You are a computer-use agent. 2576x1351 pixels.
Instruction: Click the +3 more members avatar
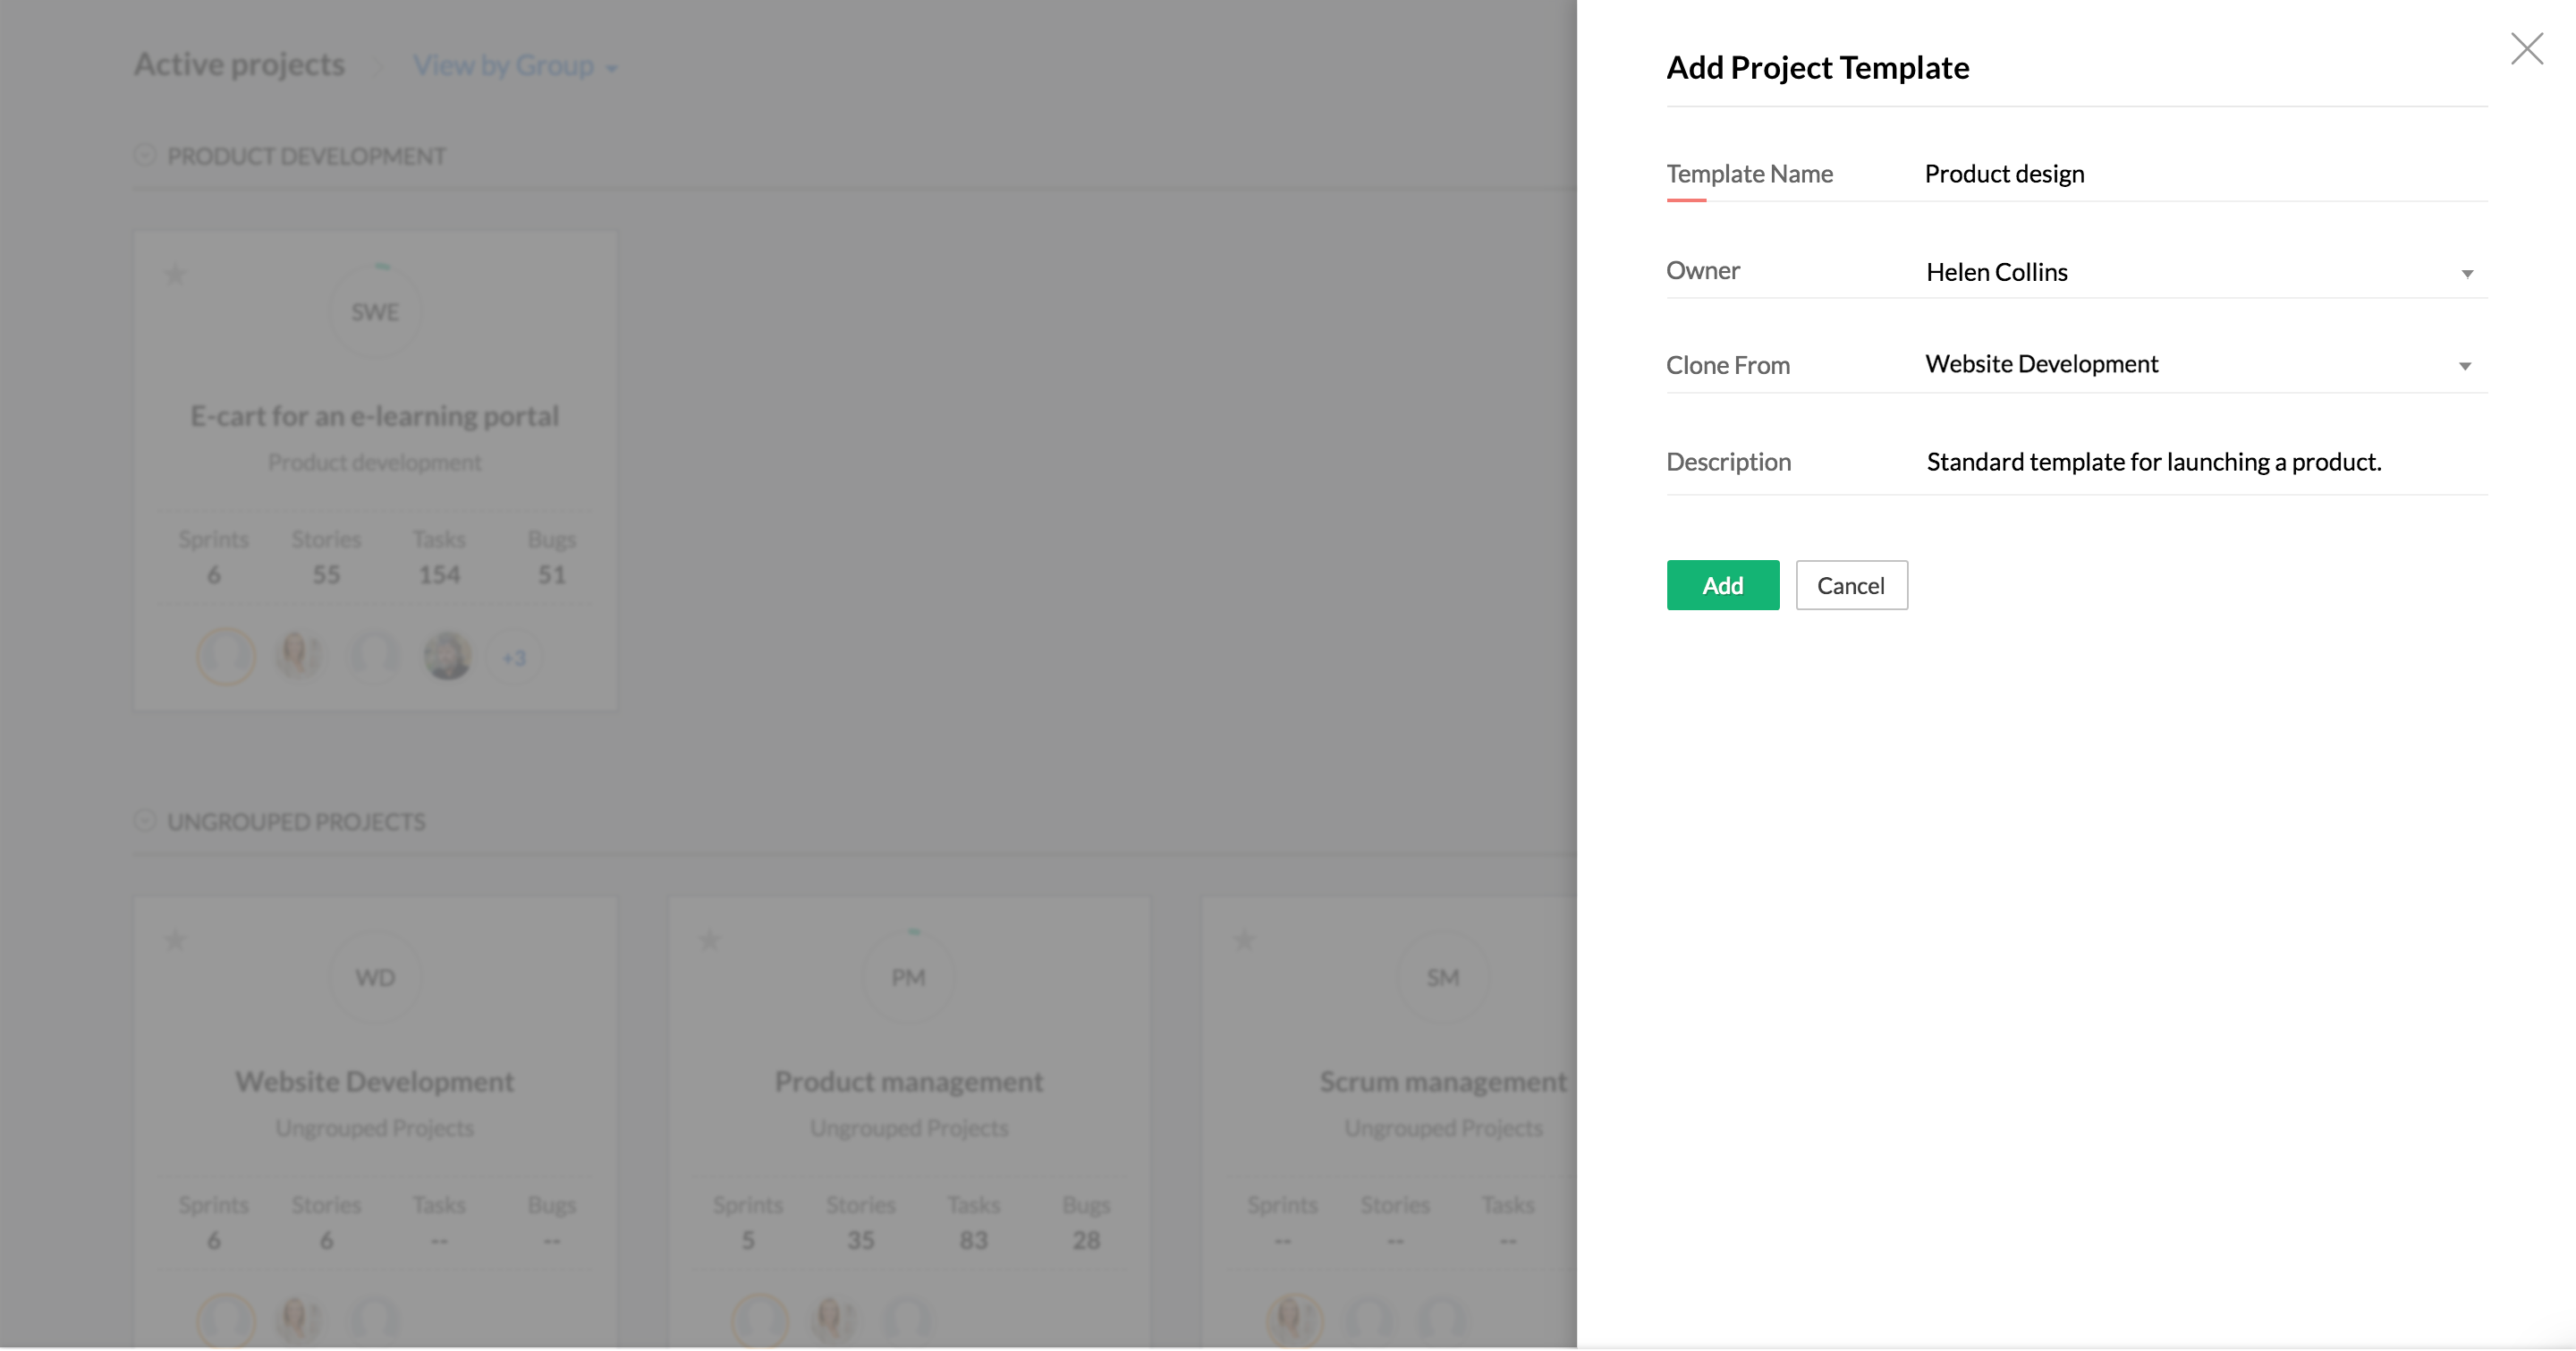pyautogui.click(x=514, y=658)
